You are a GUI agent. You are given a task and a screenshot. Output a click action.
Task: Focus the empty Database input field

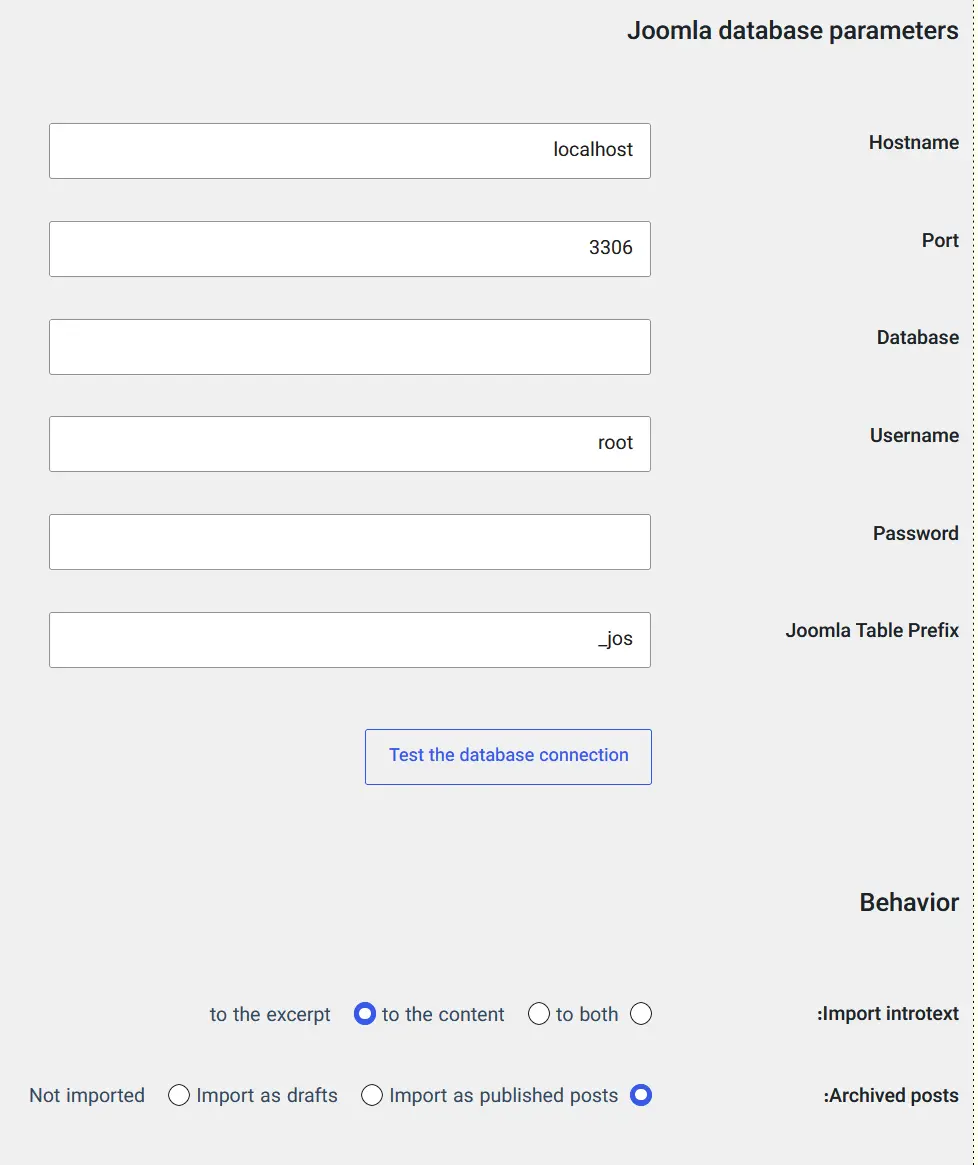click(349, 347)
